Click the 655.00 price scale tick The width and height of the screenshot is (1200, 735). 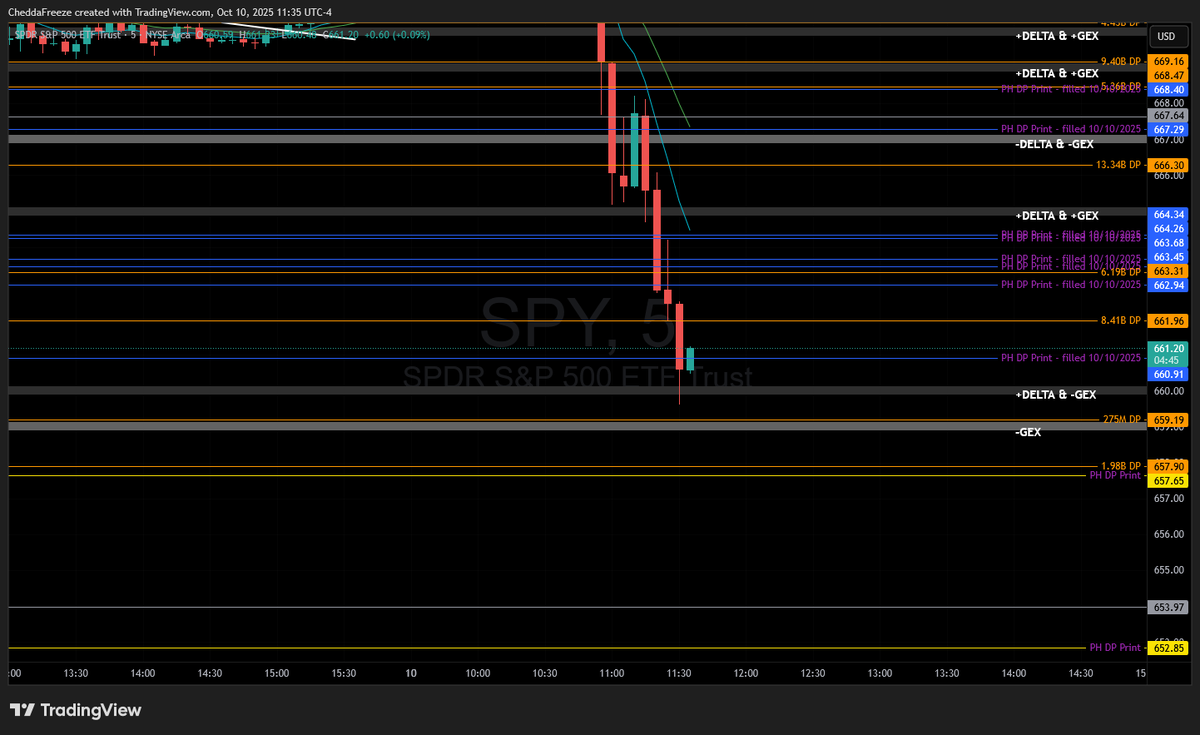(x=1168, y=570)
